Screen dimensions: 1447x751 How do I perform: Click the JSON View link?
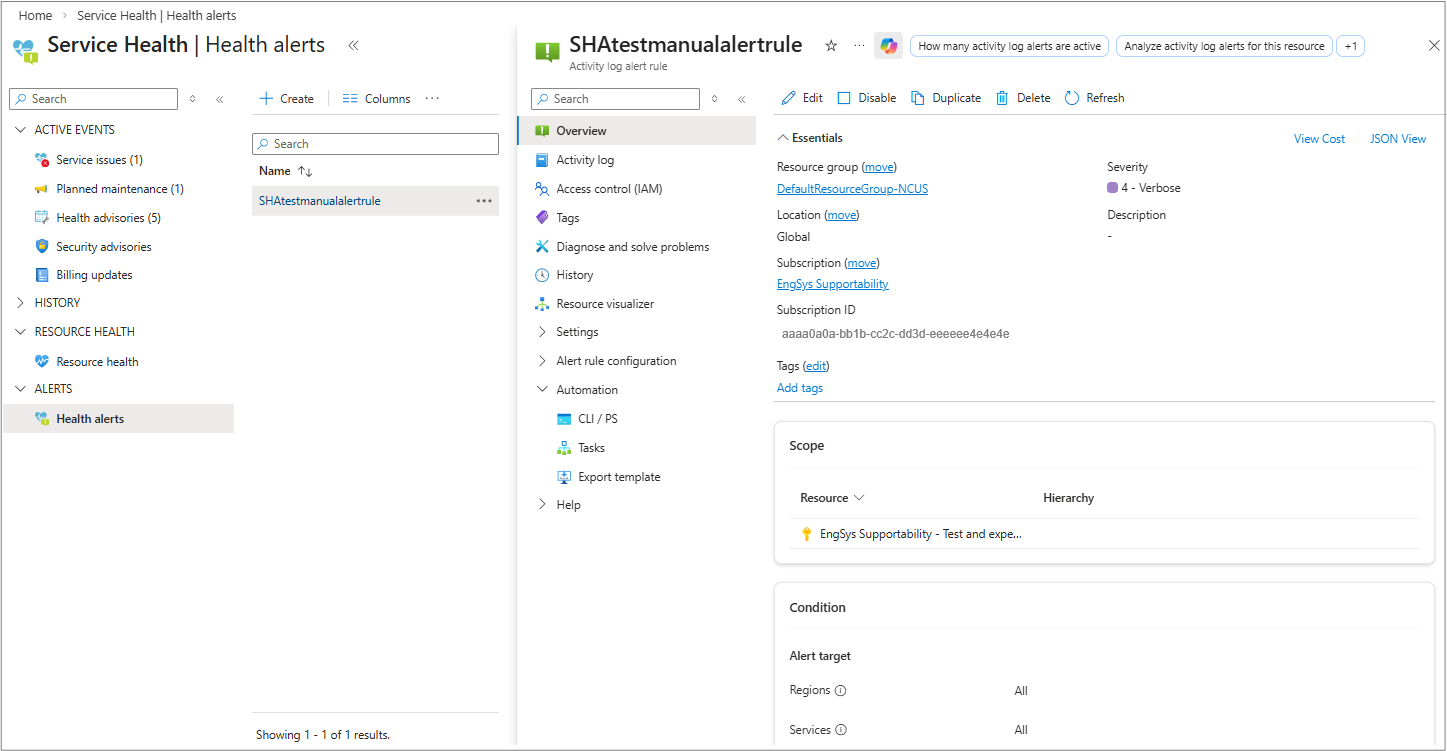click(1397, 139)
